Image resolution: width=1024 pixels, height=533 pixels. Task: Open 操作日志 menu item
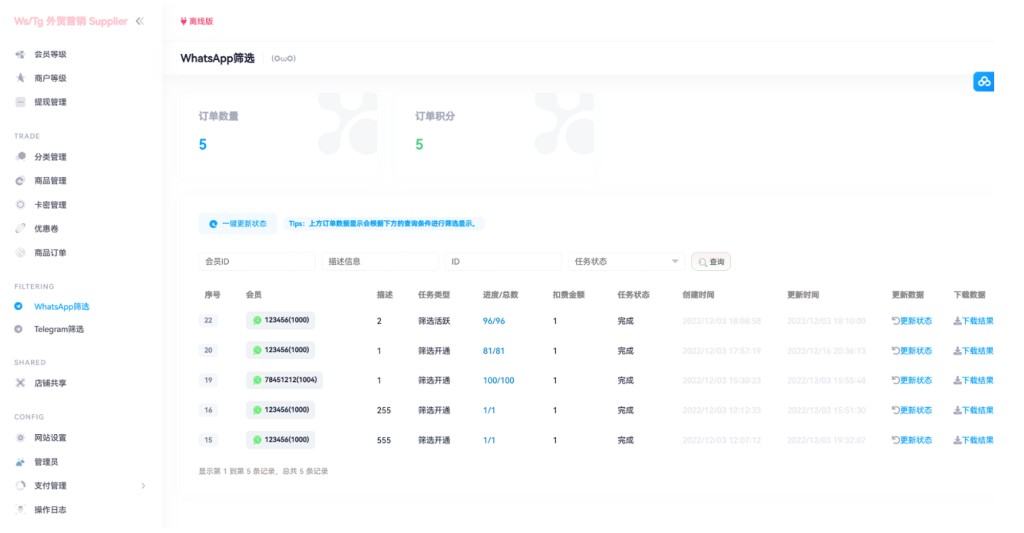(x=50, y=509)
